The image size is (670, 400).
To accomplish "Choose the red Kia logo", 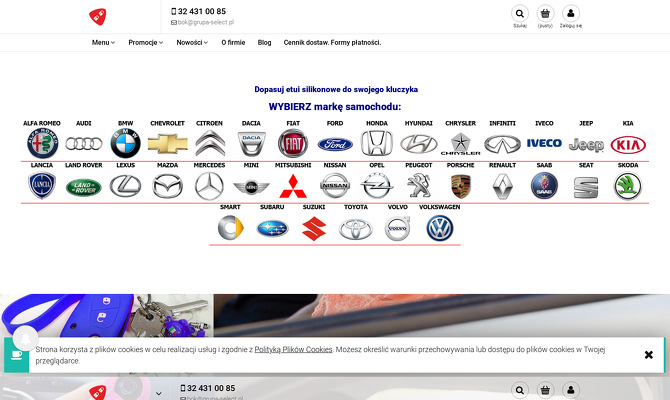I will pos(628,145).
